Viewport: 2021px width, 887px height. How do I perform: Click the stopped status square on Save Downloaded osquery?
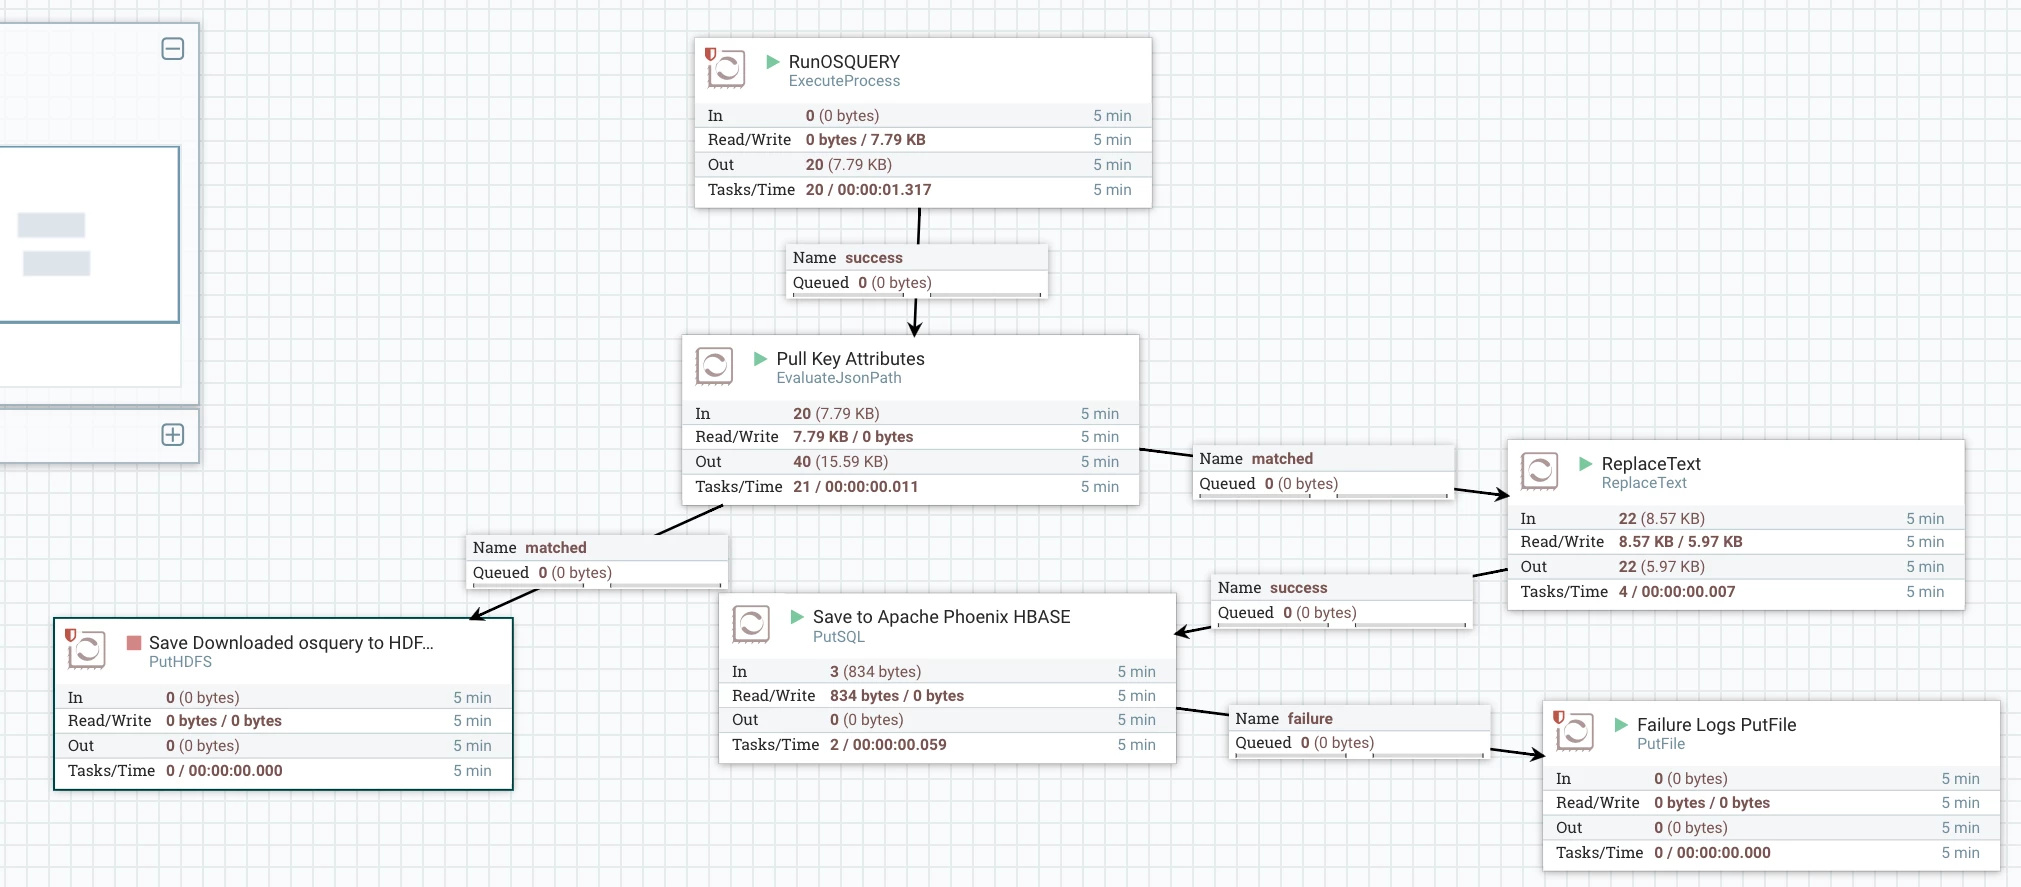pyautogui.click(x=134, y=642)
